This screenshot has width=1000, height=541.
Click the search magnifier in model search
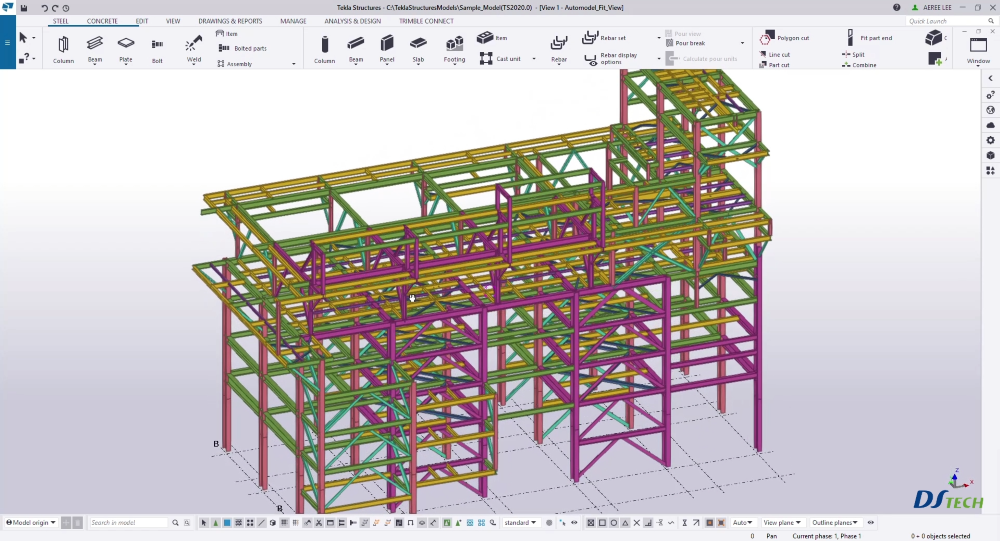(x=175, y=522)
